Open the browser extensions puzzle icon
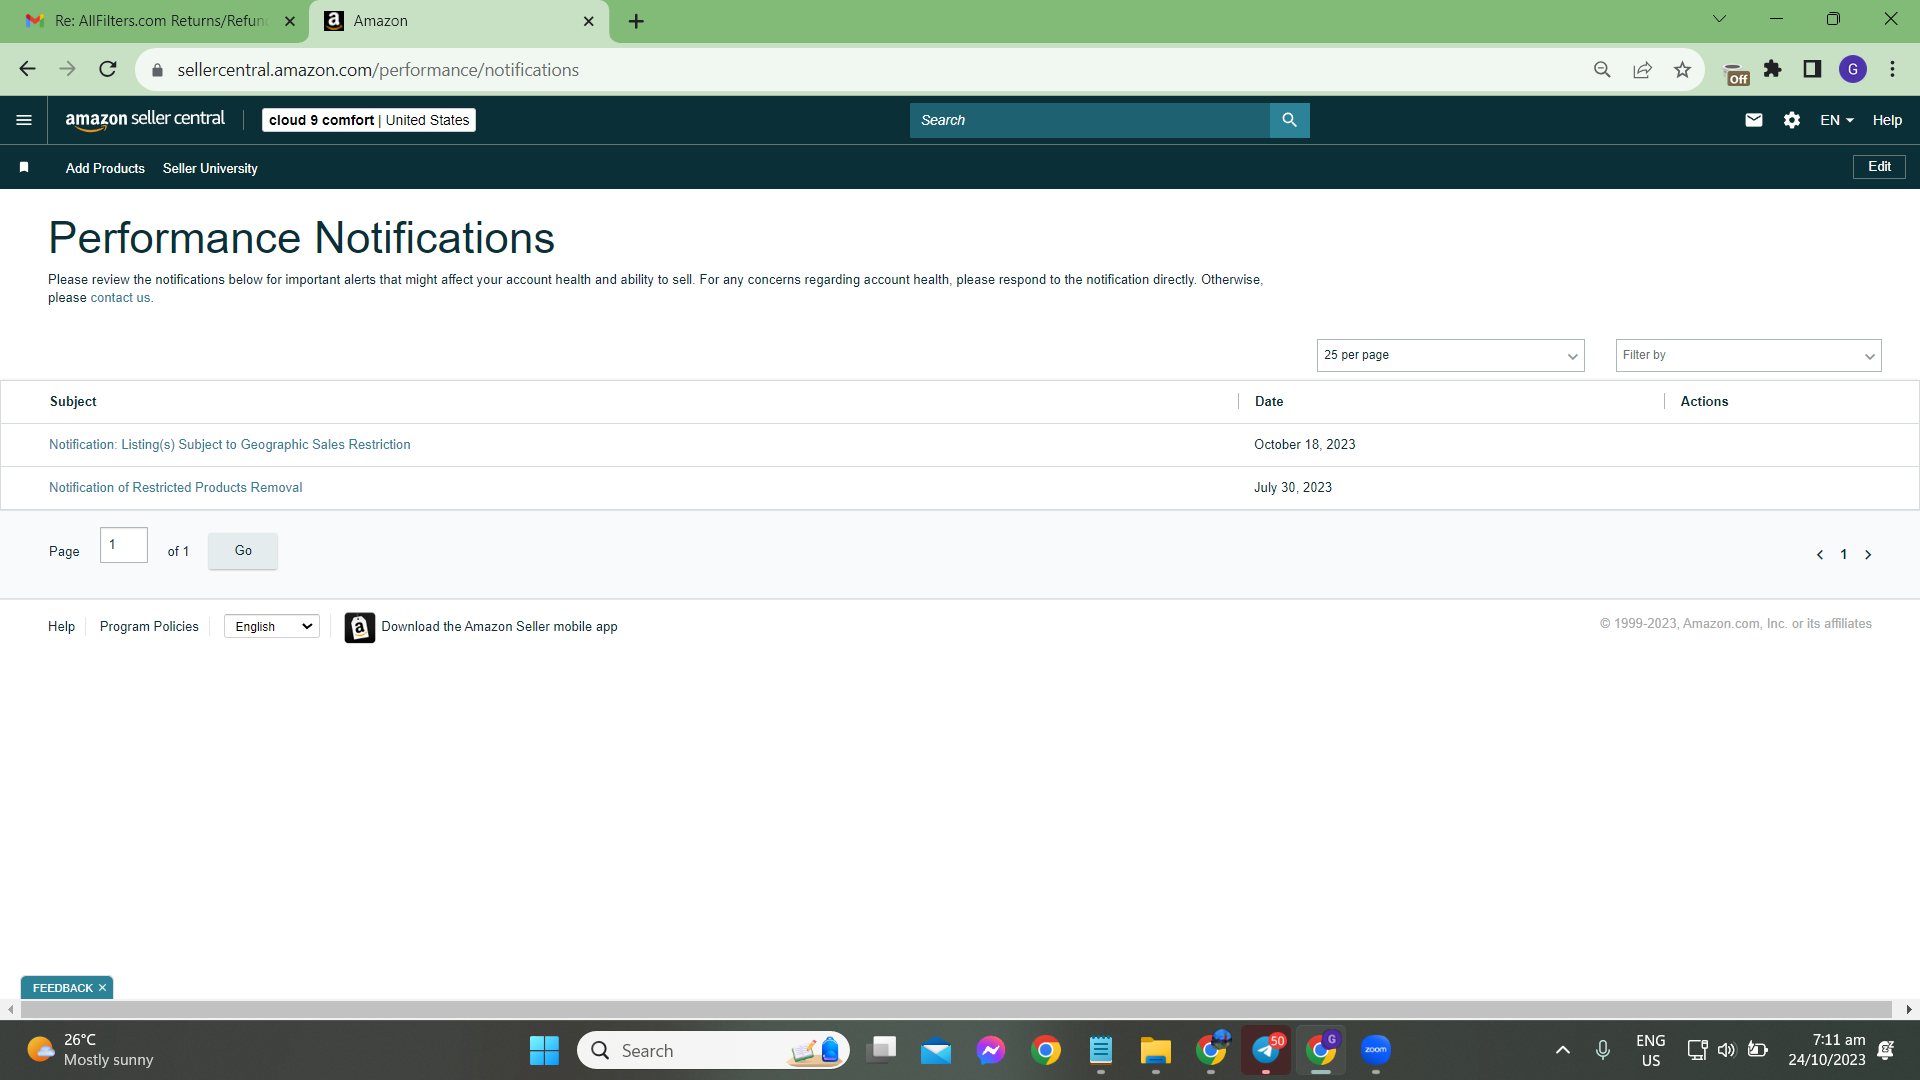 pos(1772,69)
